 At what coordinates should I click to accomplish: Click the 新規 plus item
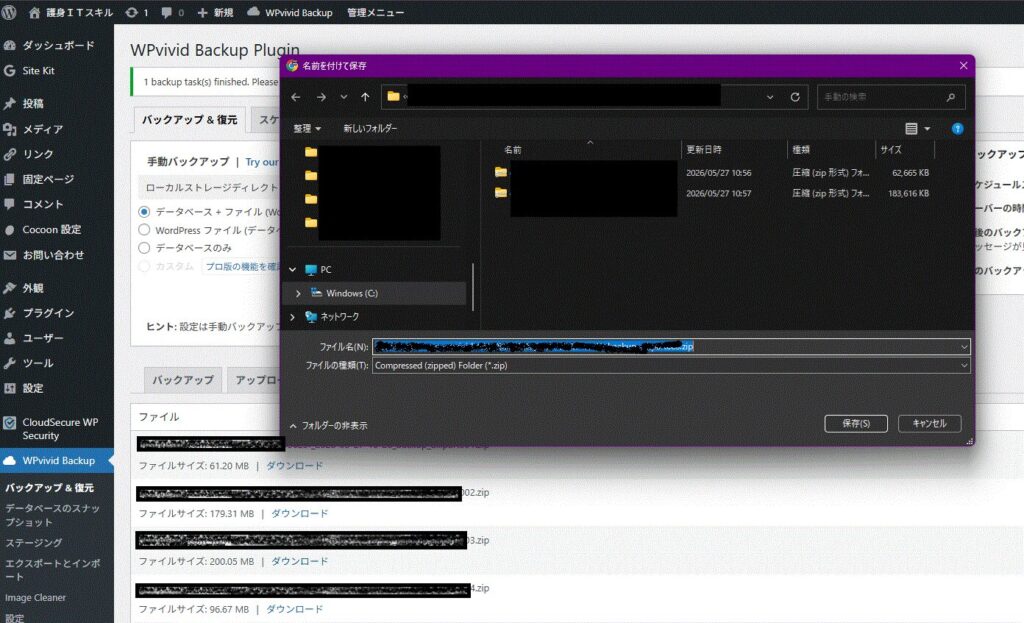215,12
